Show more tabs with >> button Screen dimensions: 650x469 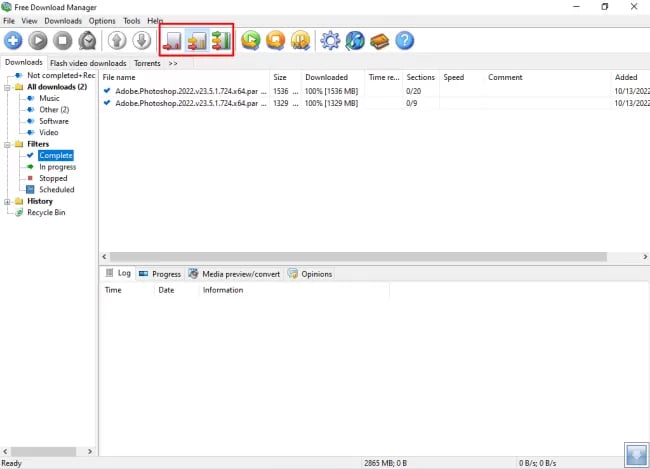[x=173, y=63]
